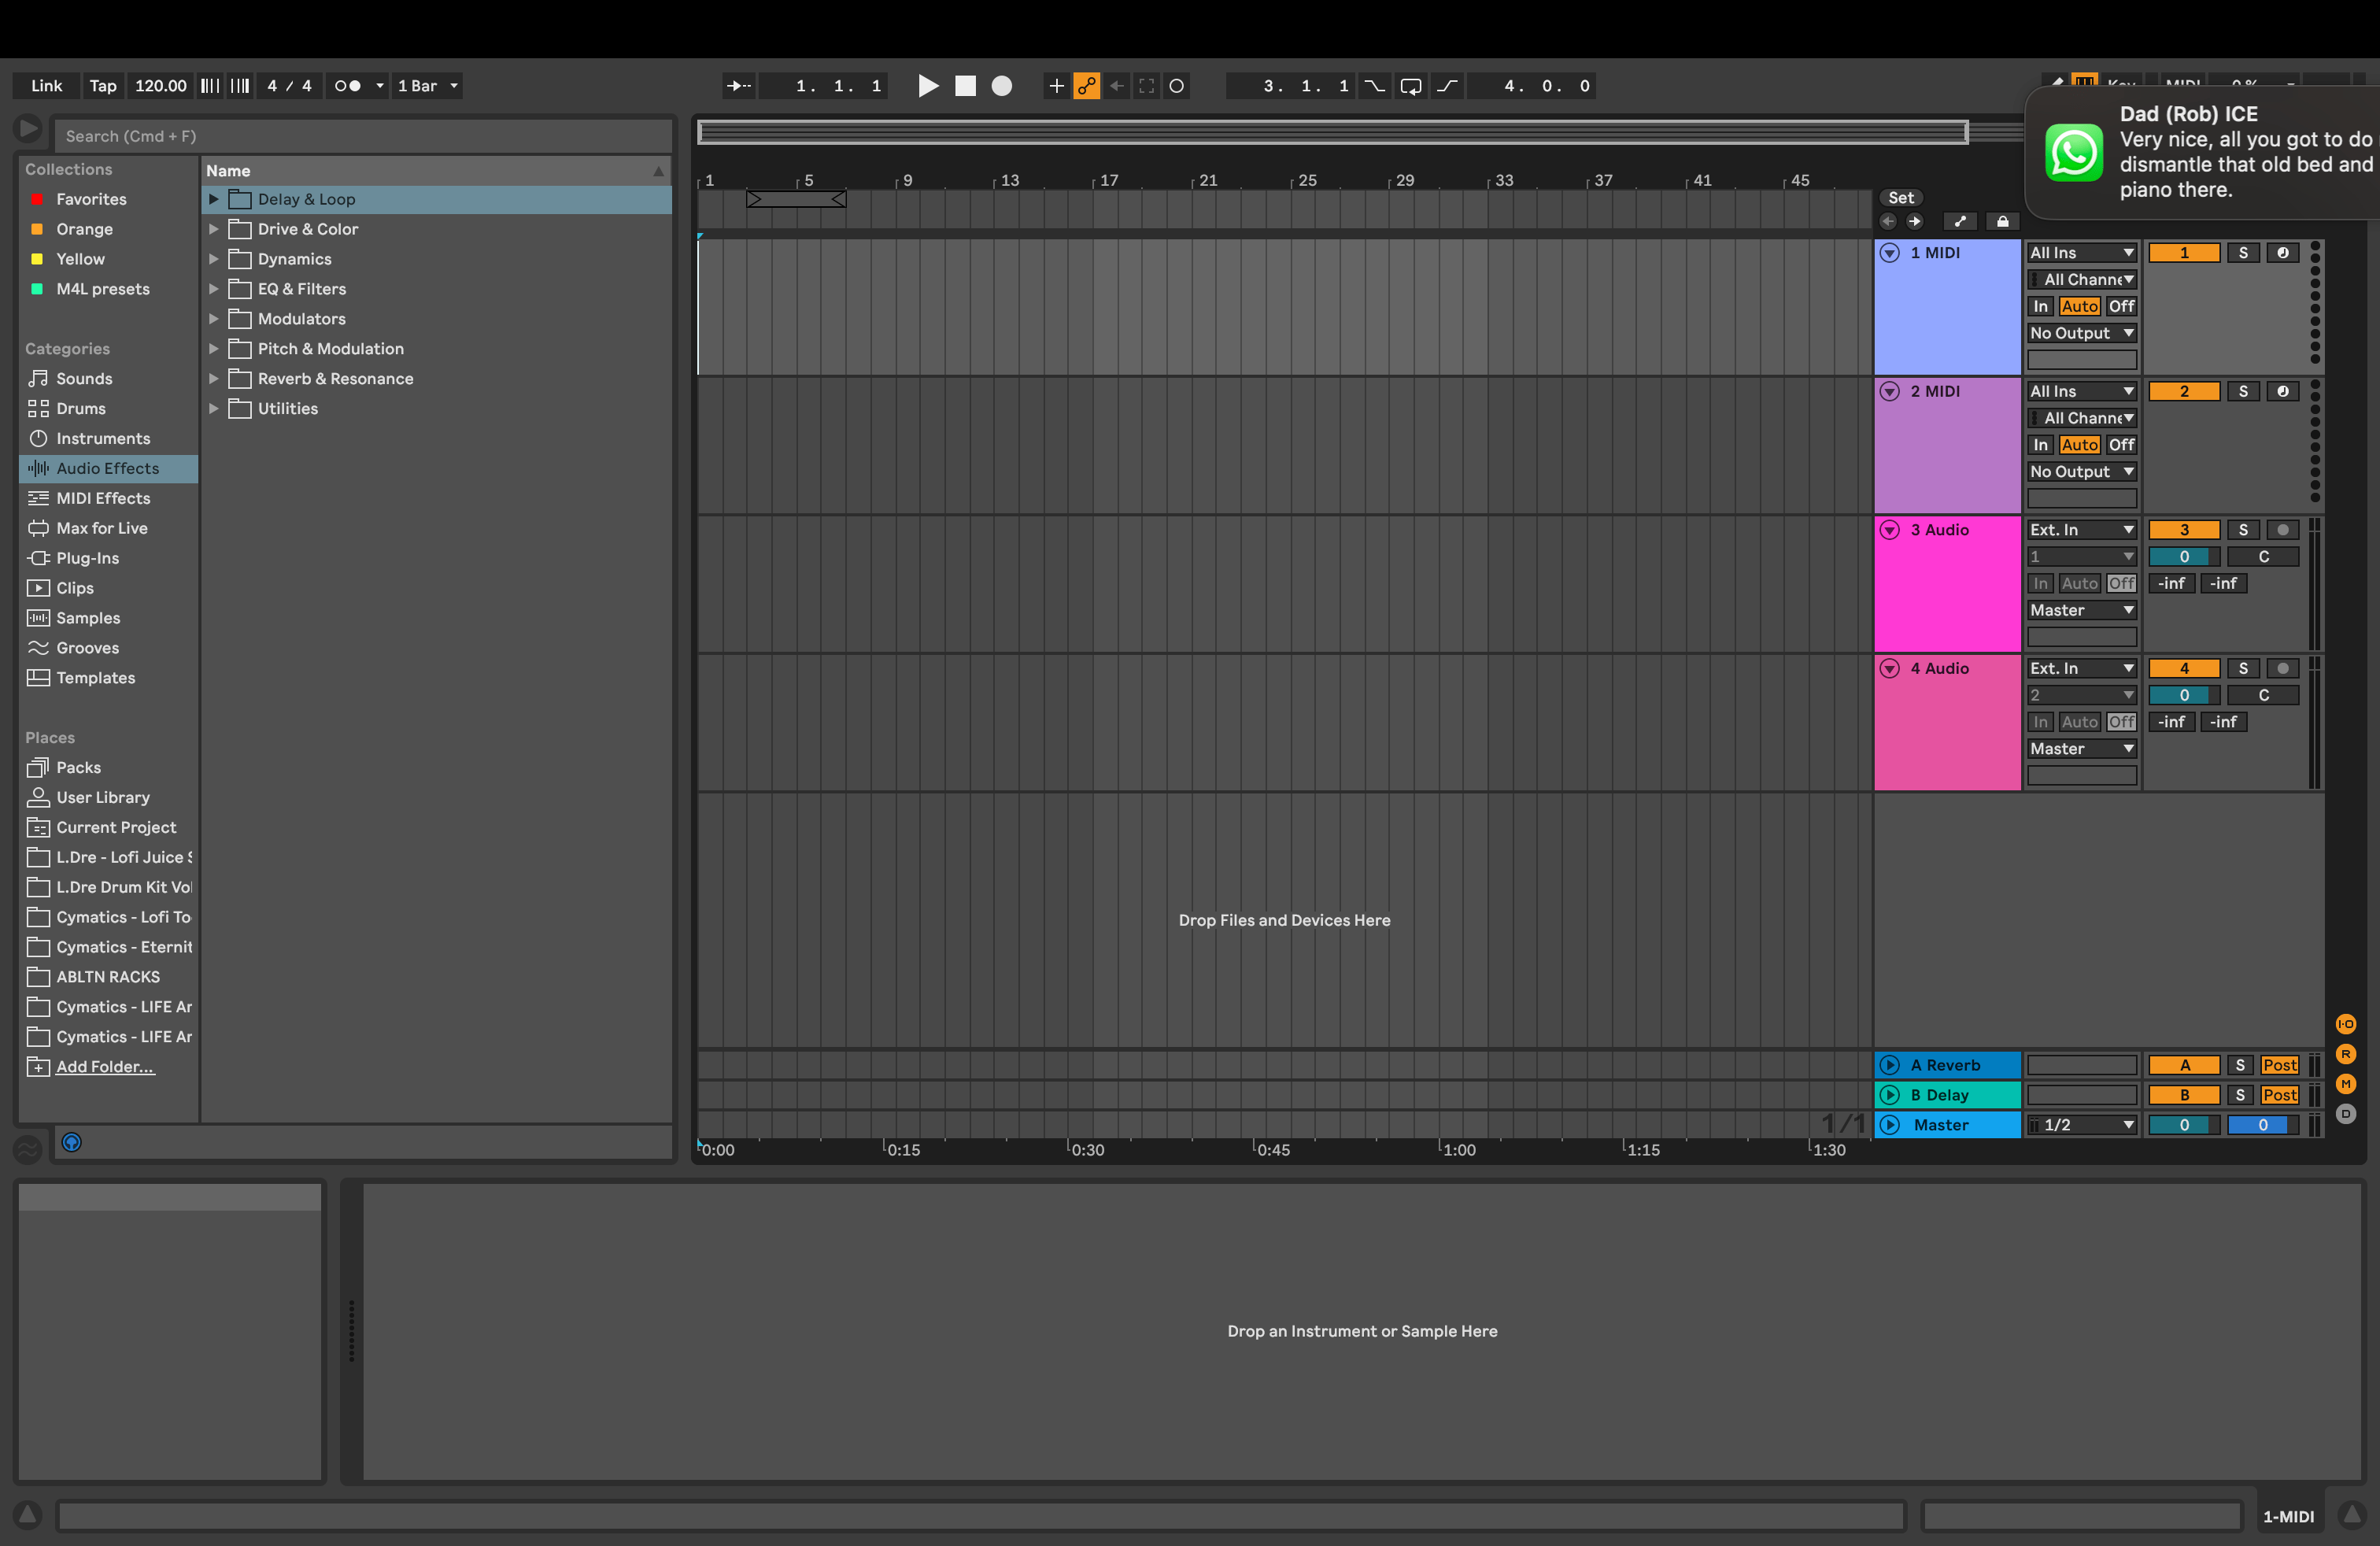This screenshot has width=2380, height=1546.
Task: Toggle the metronome button
Action: click(348, 86)
